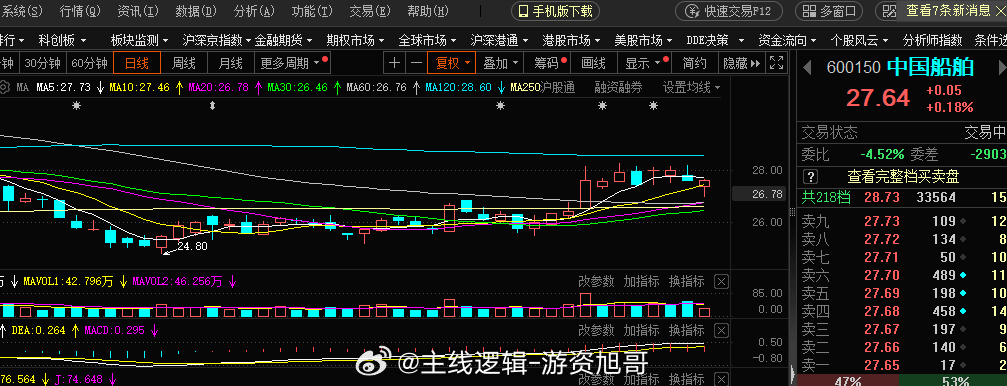Click sell price 27.65 in 卖一 row

pos(882,365)
